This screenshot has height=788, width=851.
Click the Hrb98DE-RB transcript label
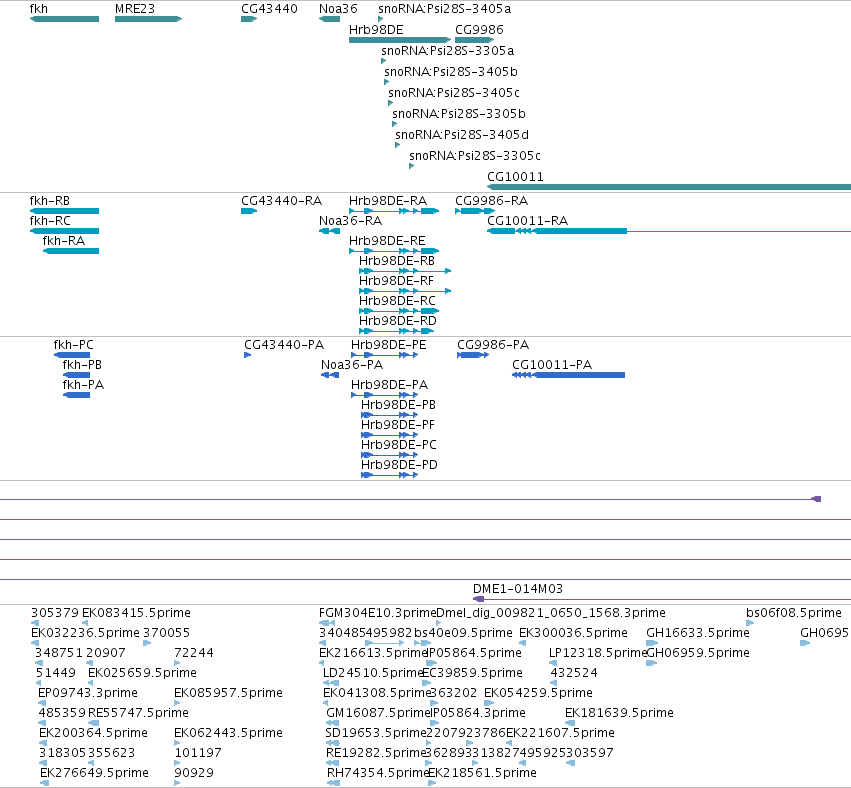point(397,260)
